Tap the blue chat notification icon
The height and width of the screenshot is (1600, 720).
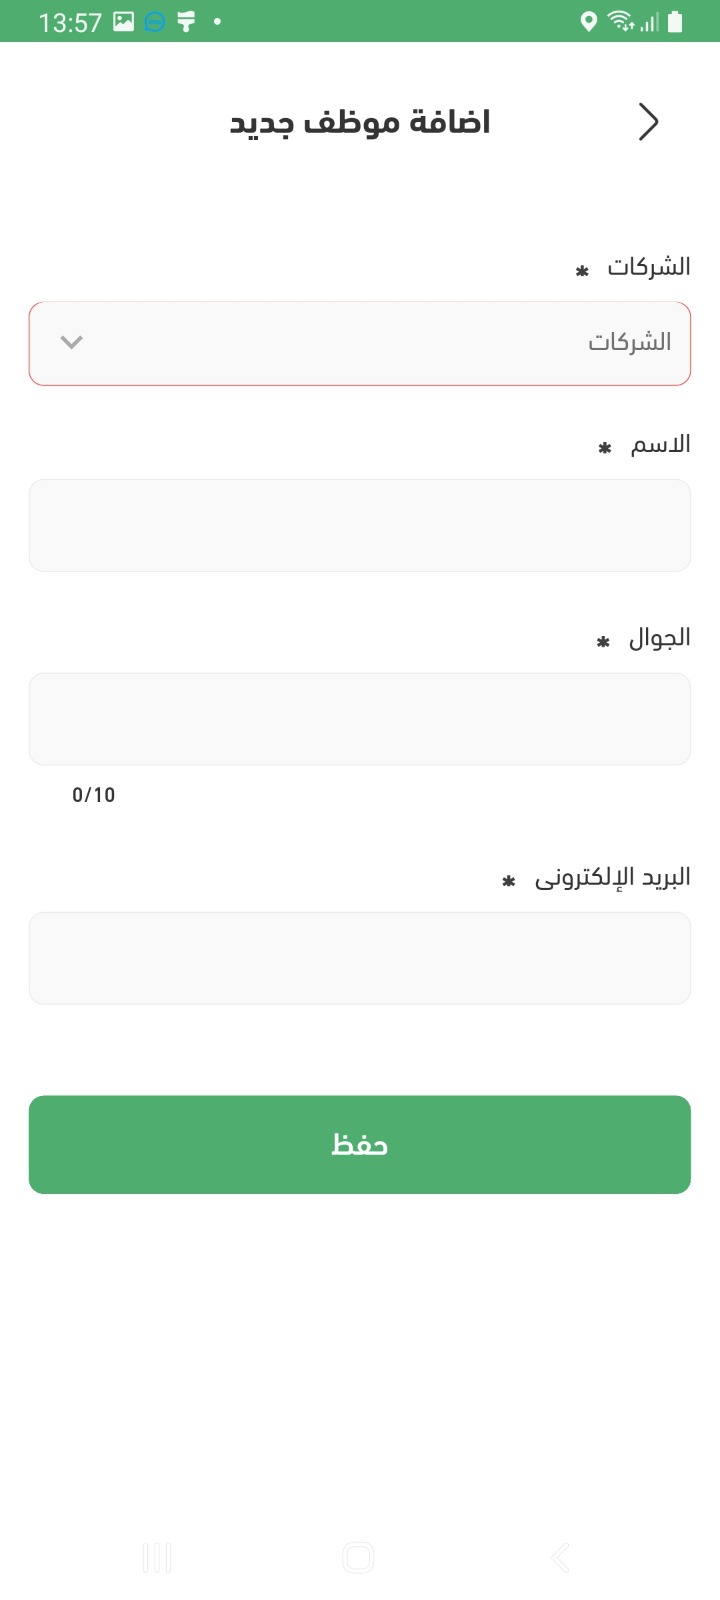154,21
